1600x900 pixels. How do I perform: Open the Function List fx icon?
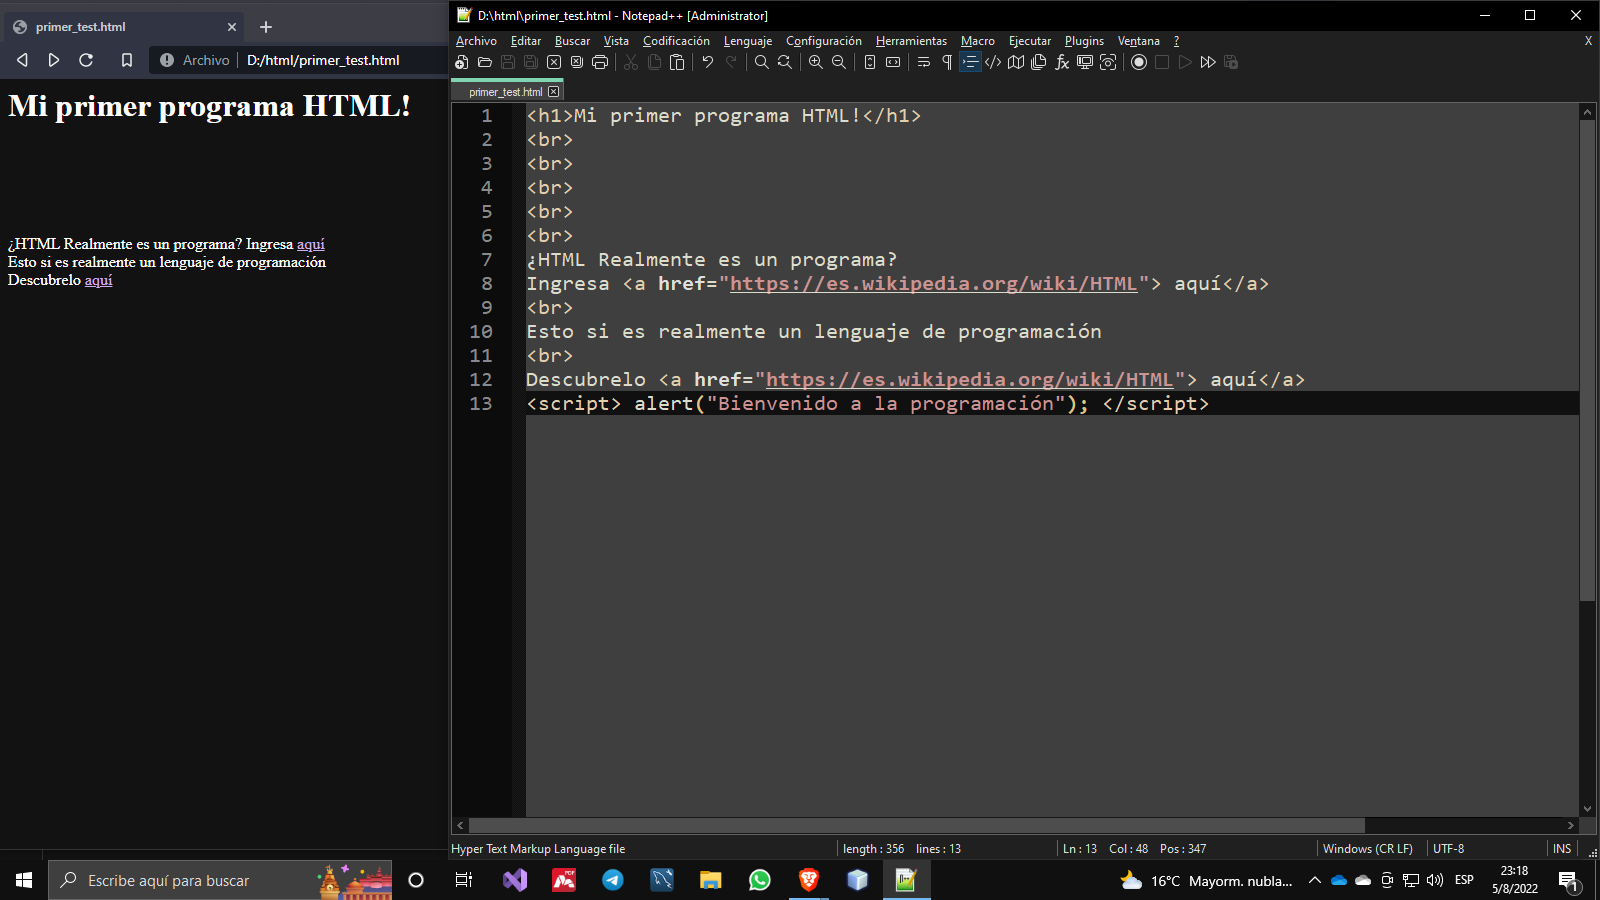point(1062,62)
